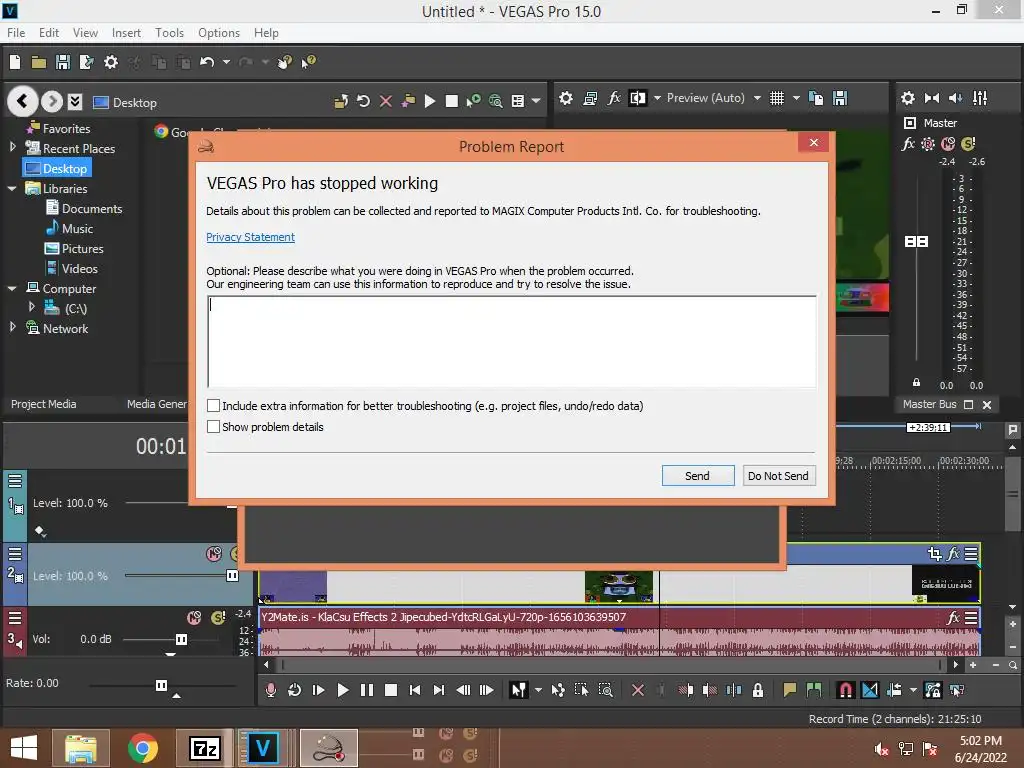The width and height of the screenshot is (1024, 768).
Task: Create a new project with New icon
Action: pos(15,62)
